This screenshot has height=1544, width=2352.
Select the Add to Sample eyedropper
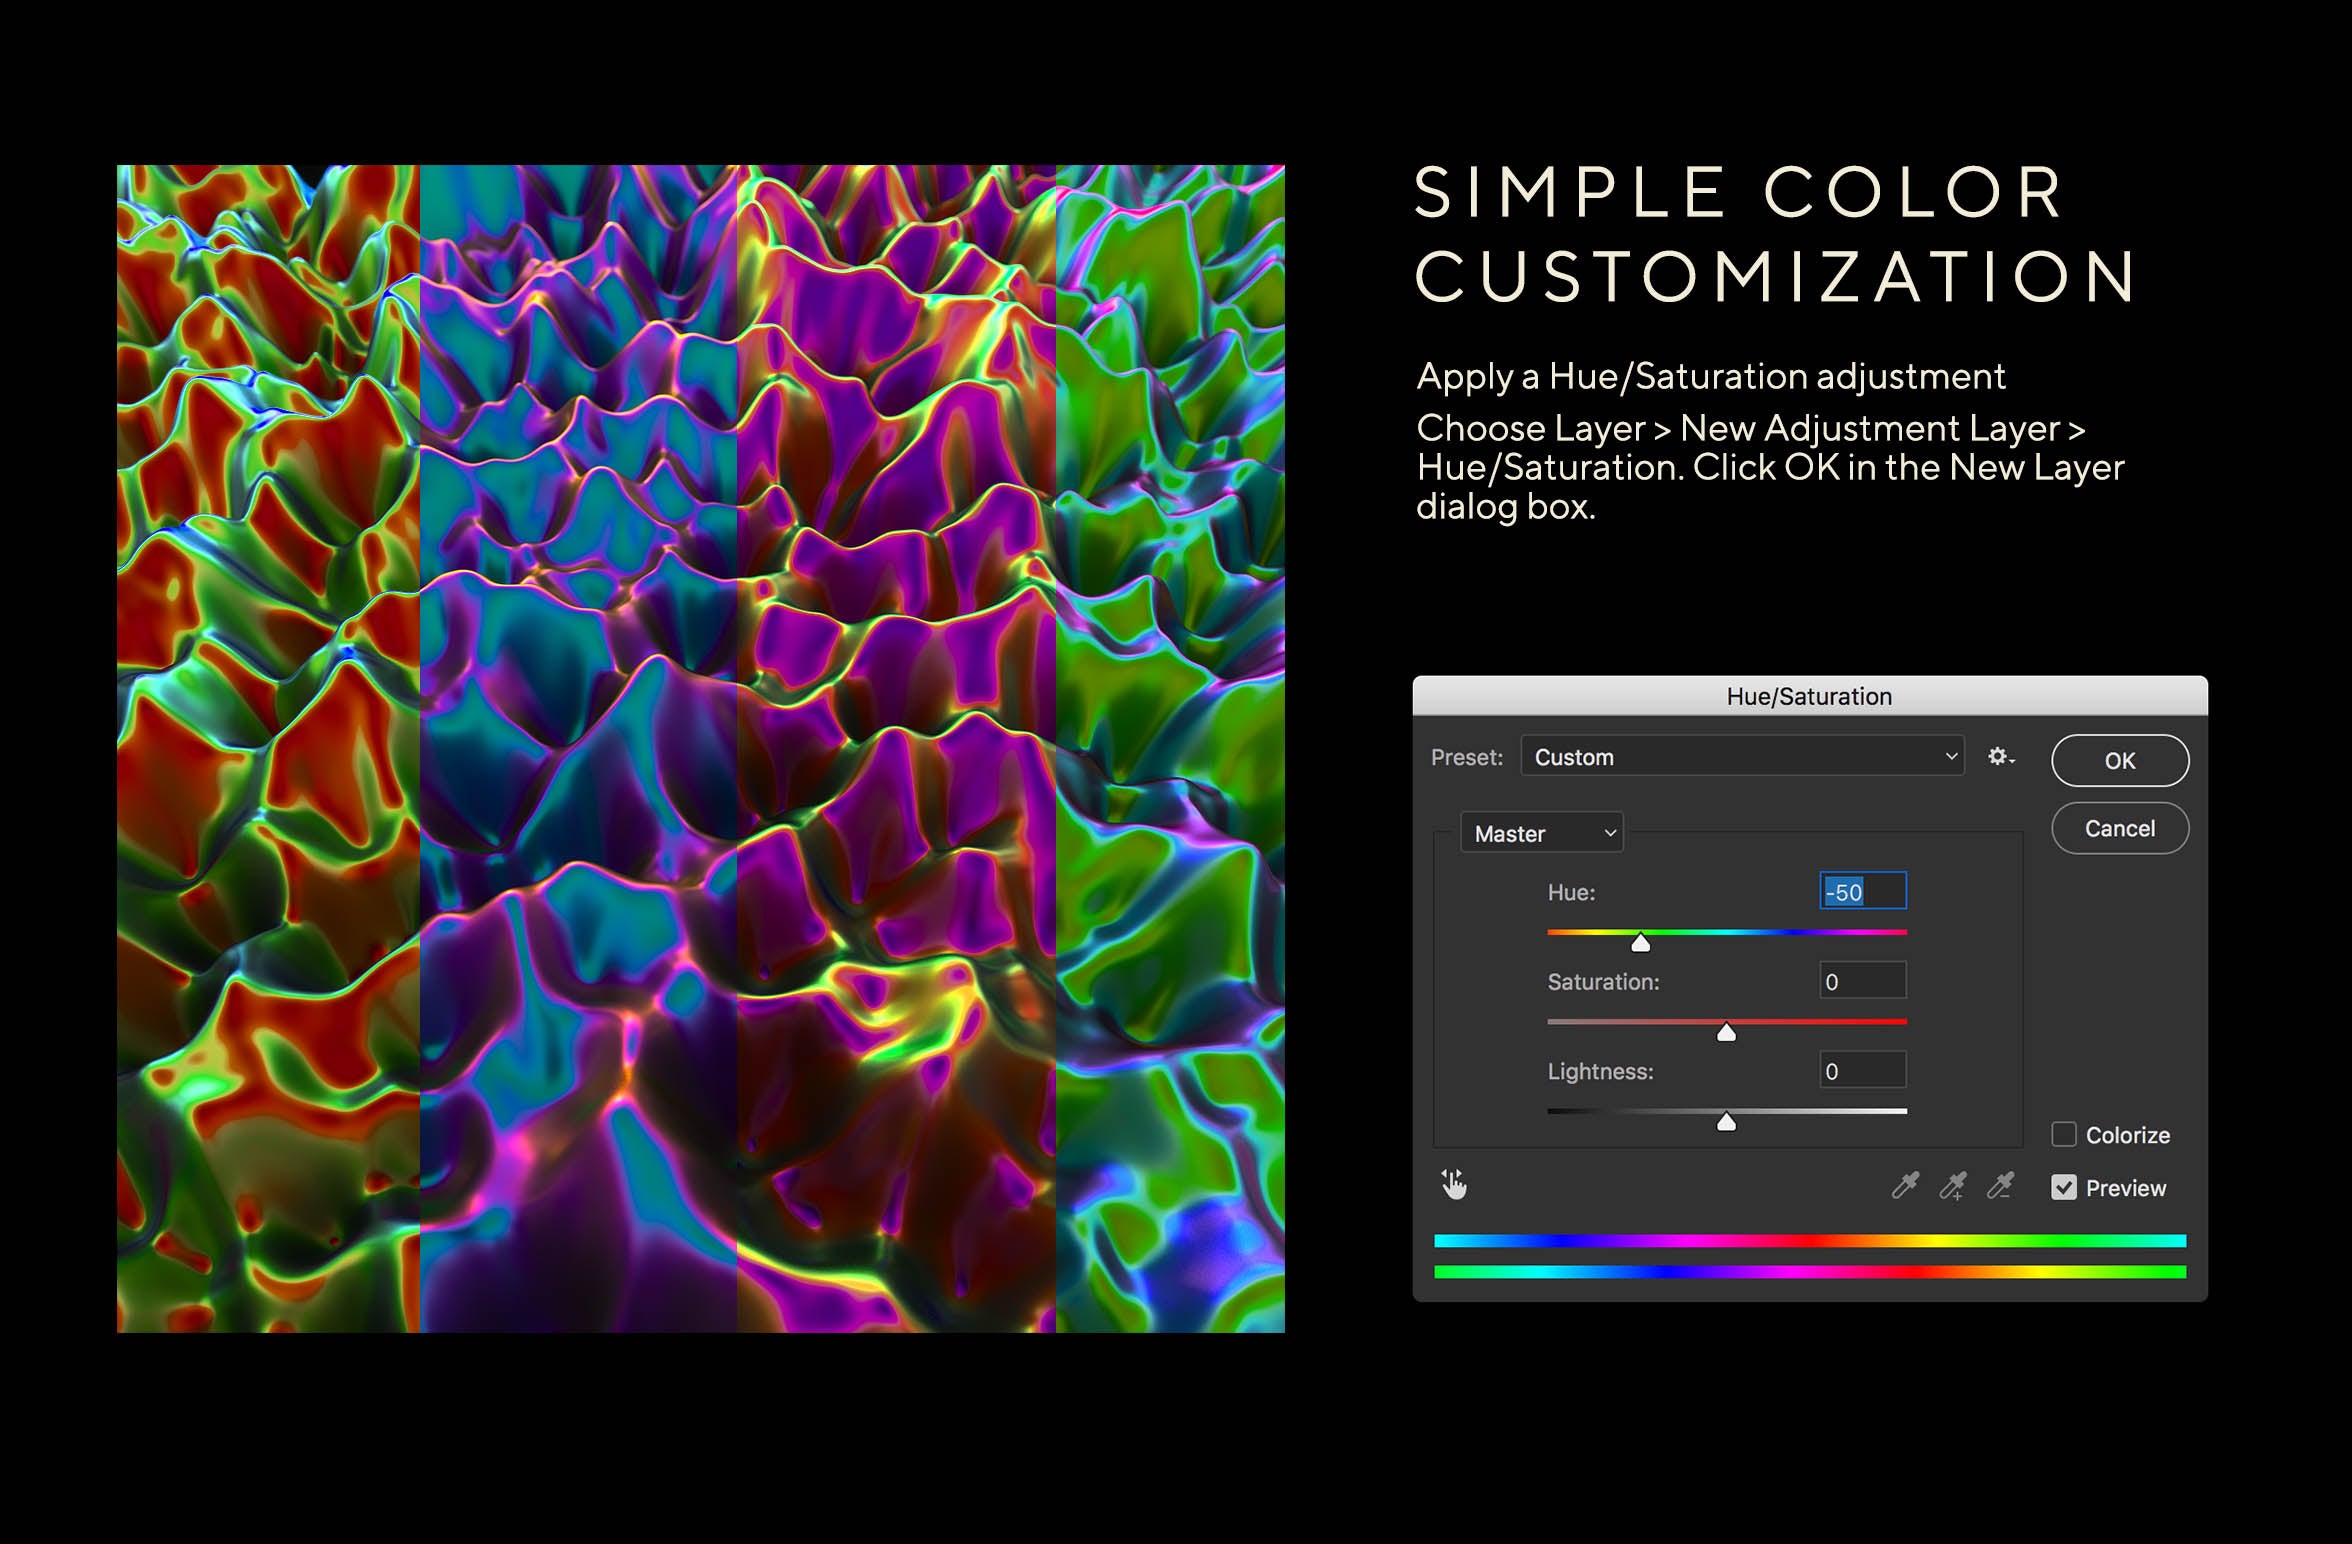pyautogui.click(x=1952, y=1186)
